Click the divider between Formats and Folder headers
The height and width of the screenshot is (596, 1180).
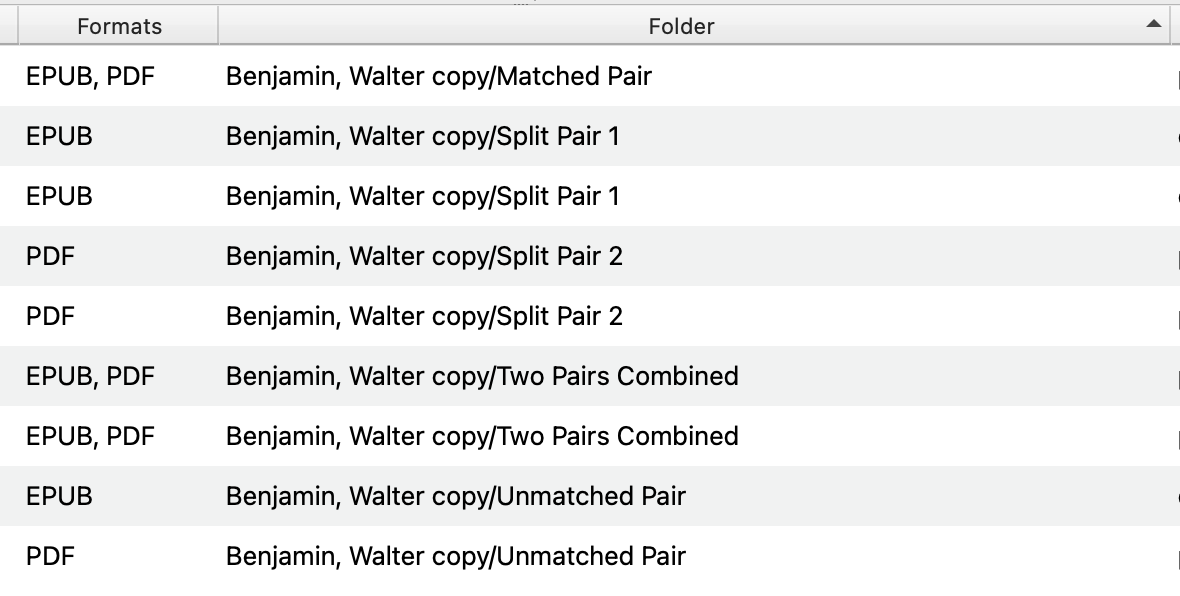click(218, 26)
